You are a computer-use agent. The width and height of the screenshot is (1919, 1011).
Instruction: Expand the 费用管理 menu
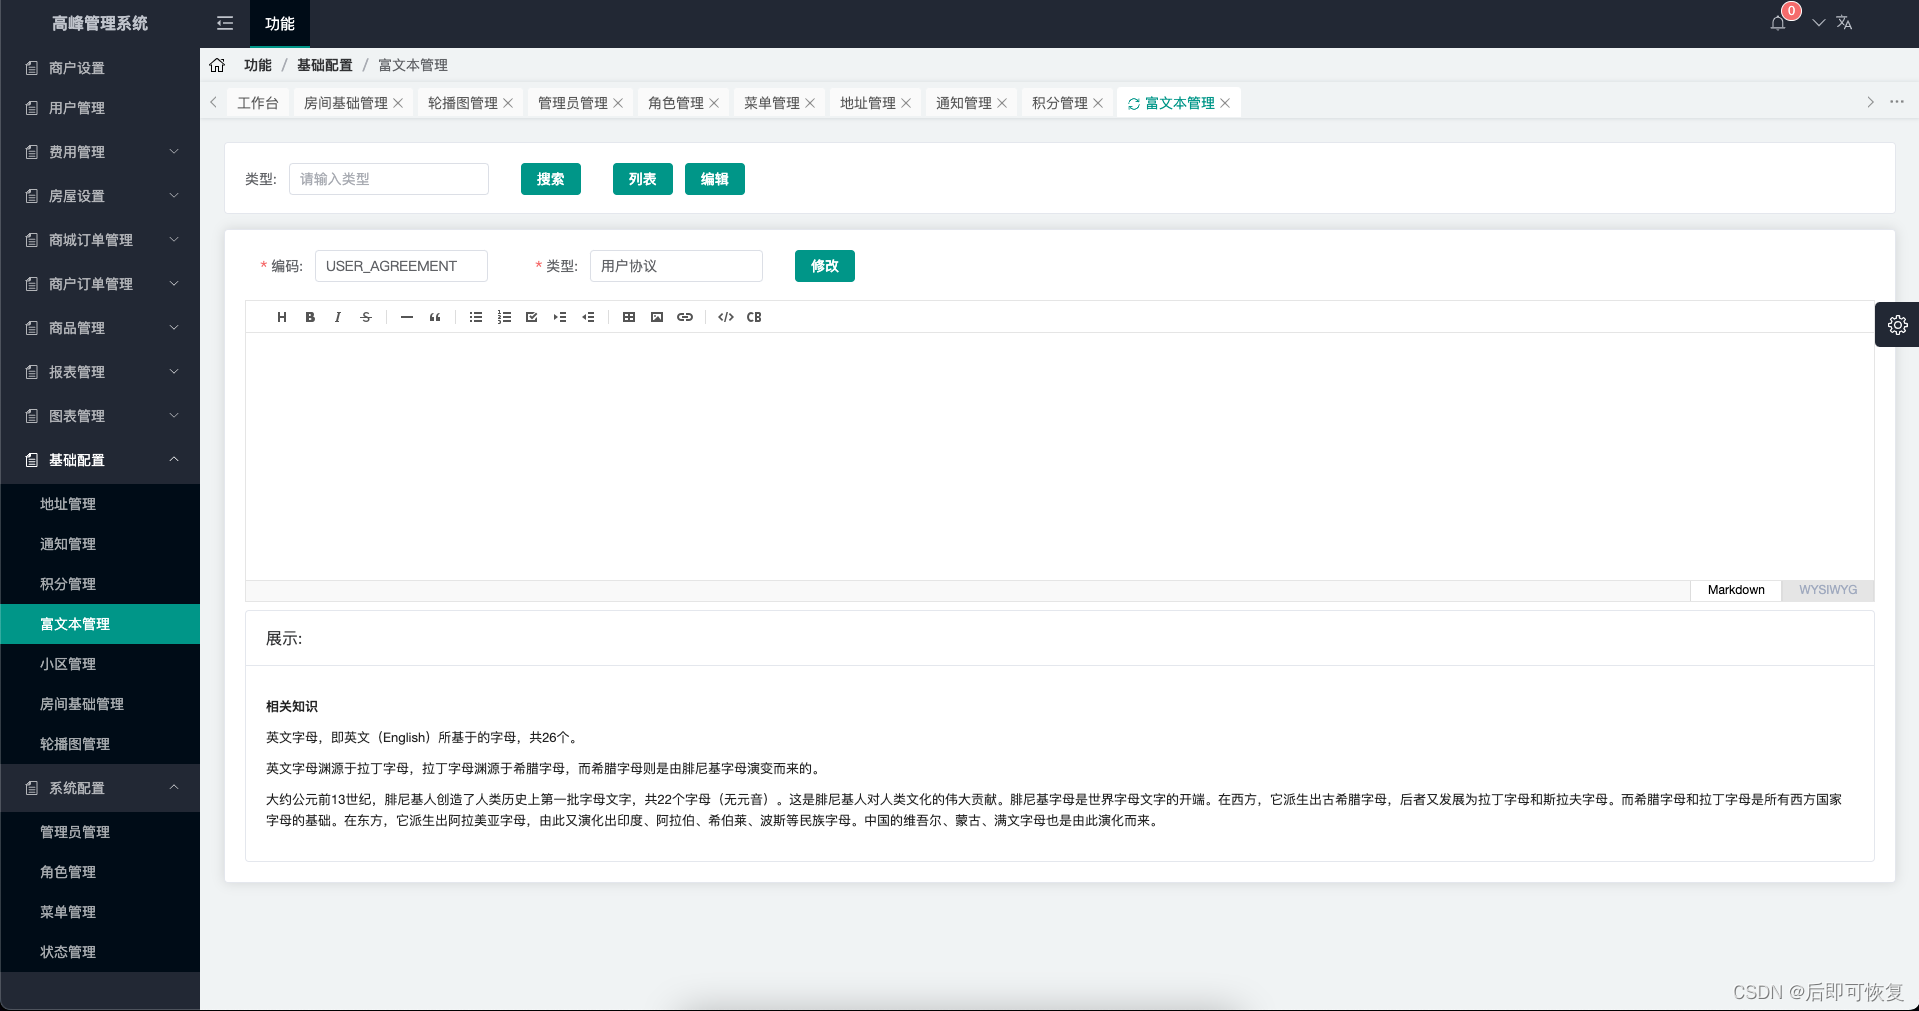point(100,152)
